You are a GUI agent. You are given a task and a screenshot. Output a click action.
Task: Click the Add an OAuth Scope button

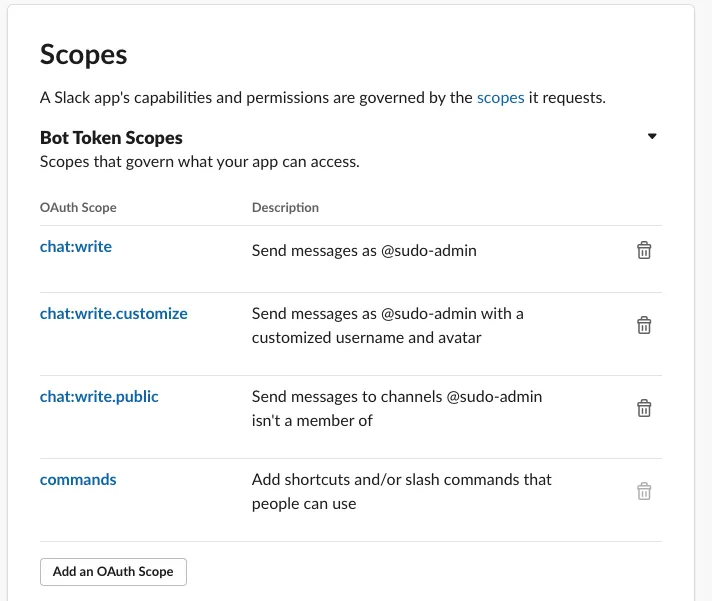point(113,572)
